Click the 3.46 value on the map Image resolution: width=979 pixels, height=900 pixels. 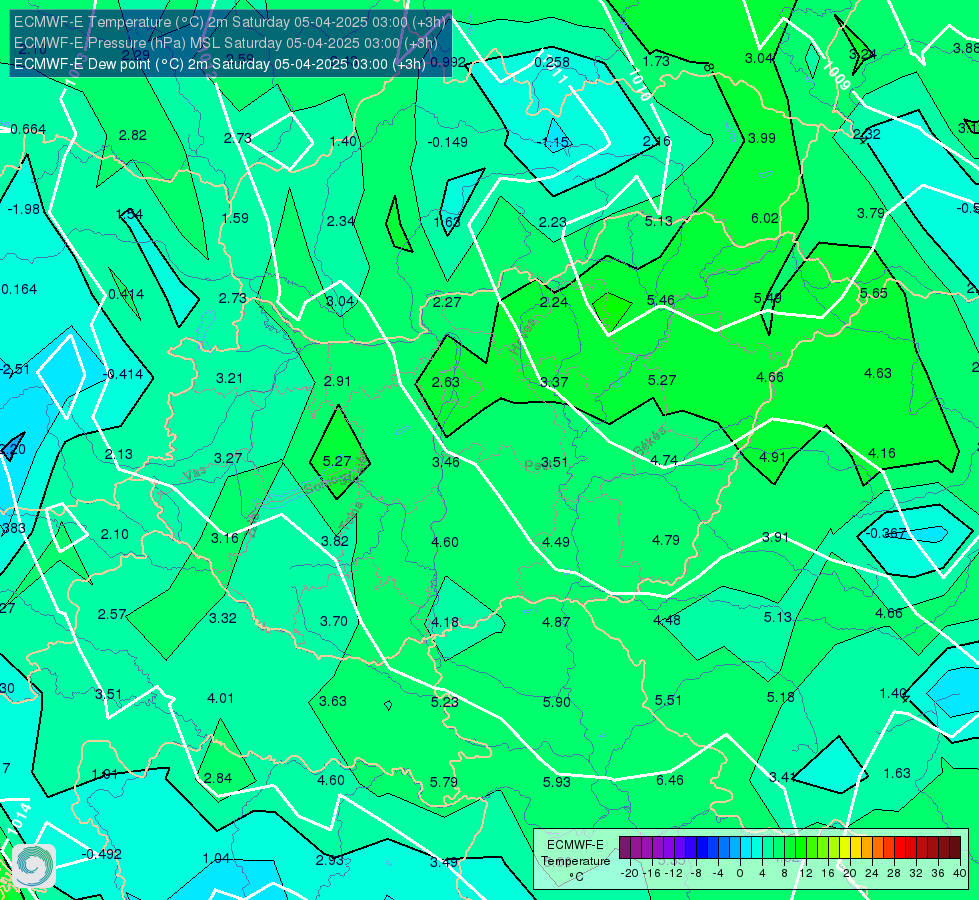(446, 462)
